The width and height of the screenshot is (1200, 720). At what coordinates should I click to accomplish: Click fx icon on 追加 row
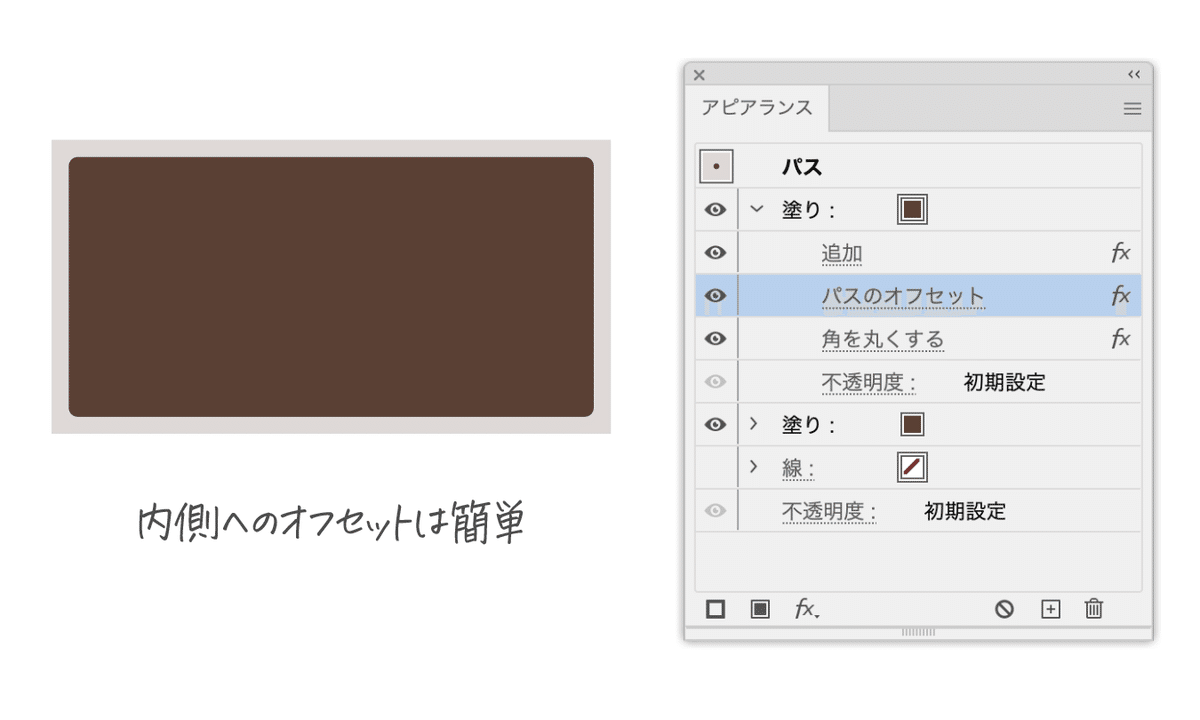tap(1121, 253)
